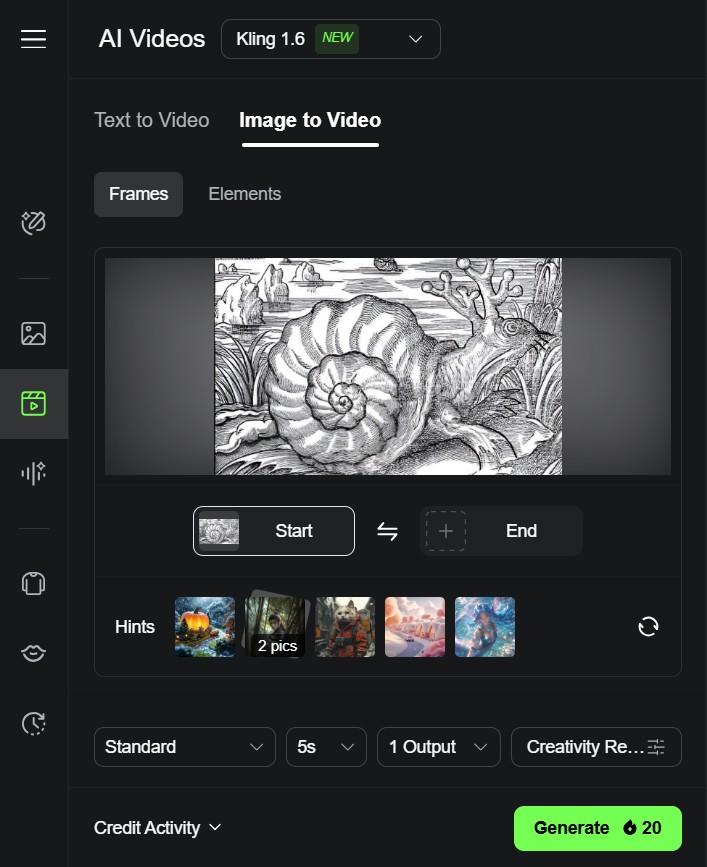The height and width of the screenshot is (867, 707).
Task: Choose the pumpkin house hint thumbnail
Action: [x=205, y=627]
